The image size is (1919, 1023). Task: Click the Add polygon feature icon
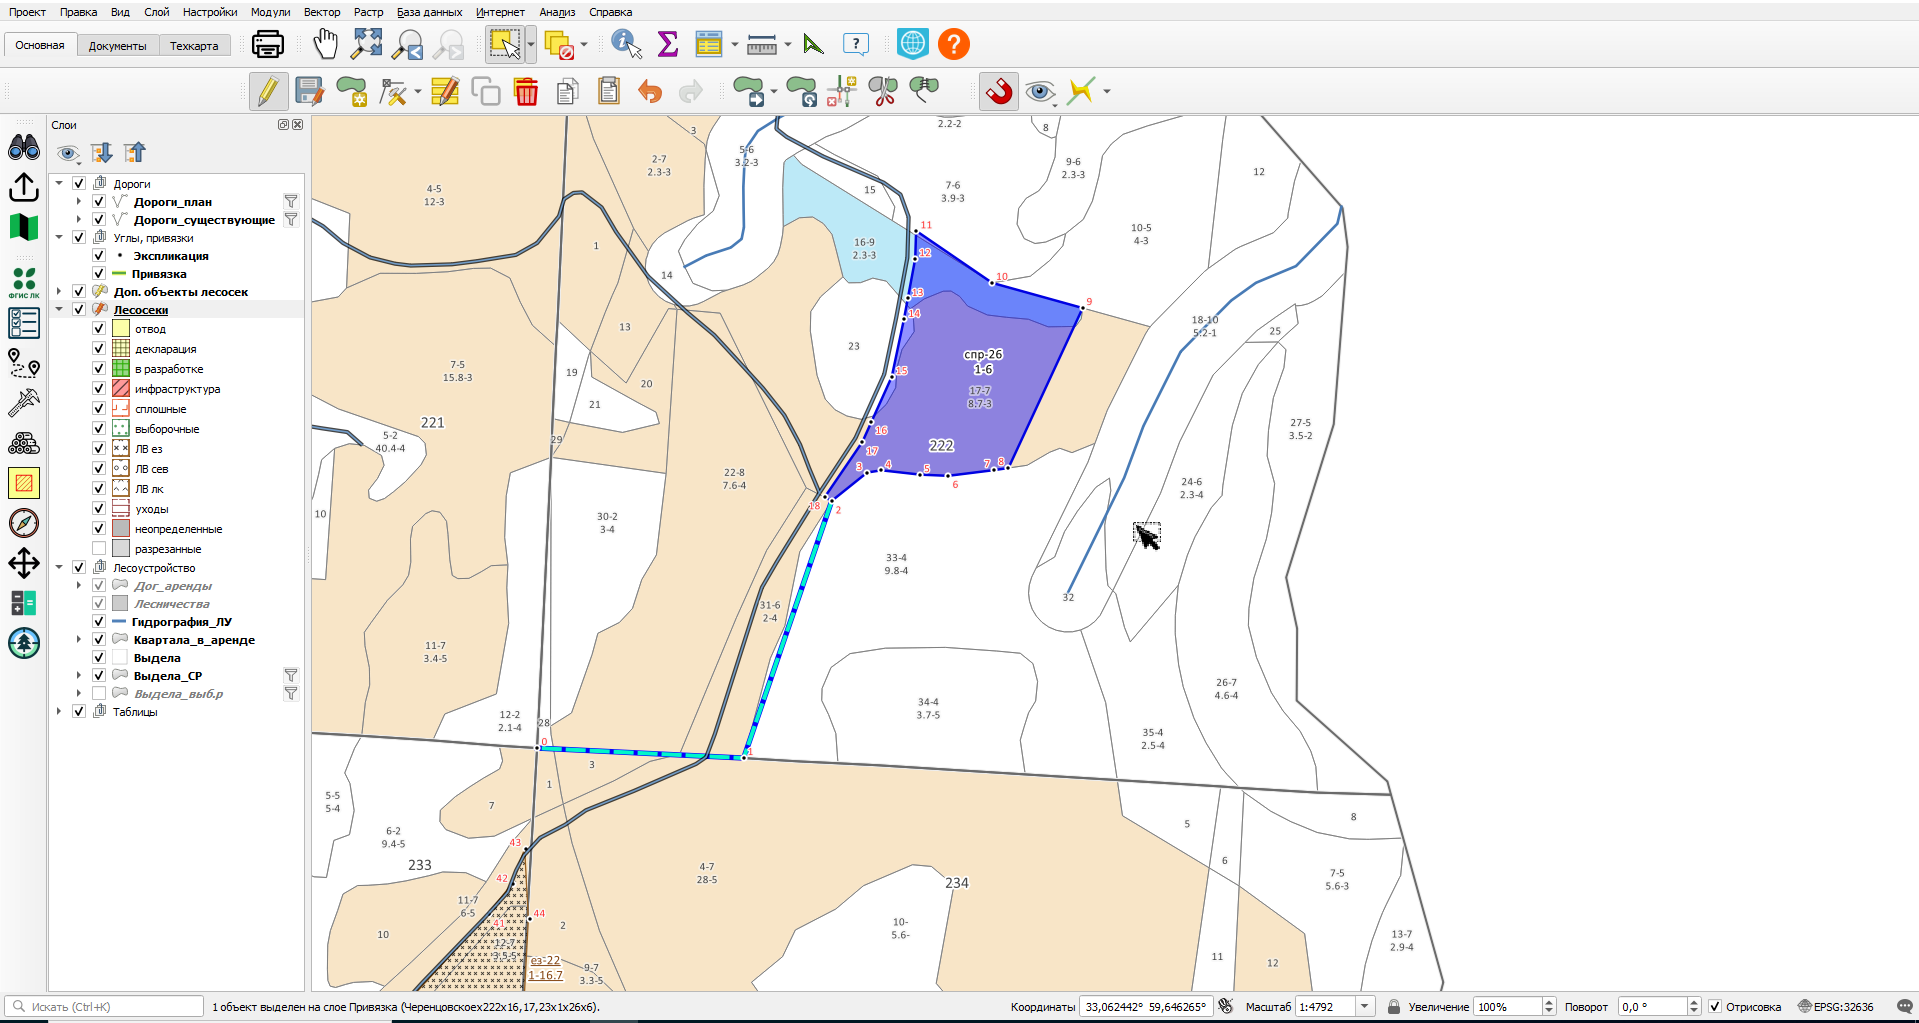coord(352,92)
